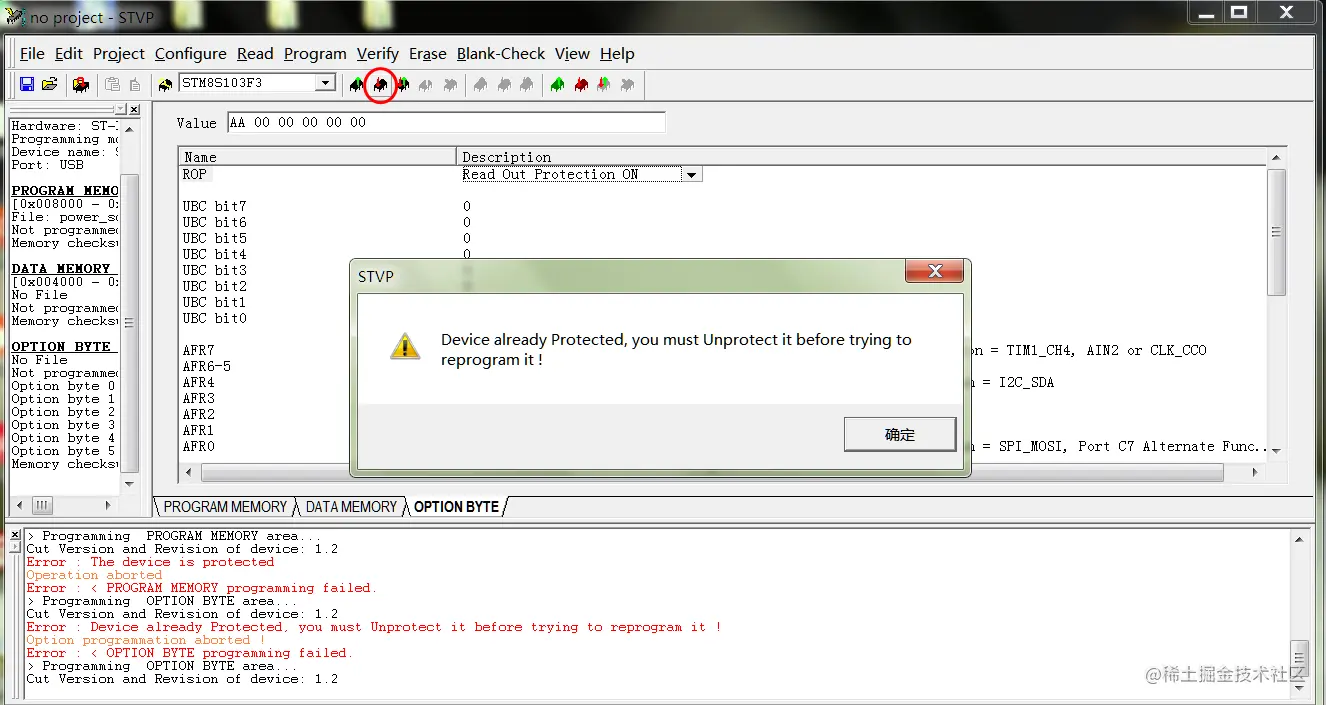Open the View menu
Screen dimensions: 1326x705
coord(572,54)
